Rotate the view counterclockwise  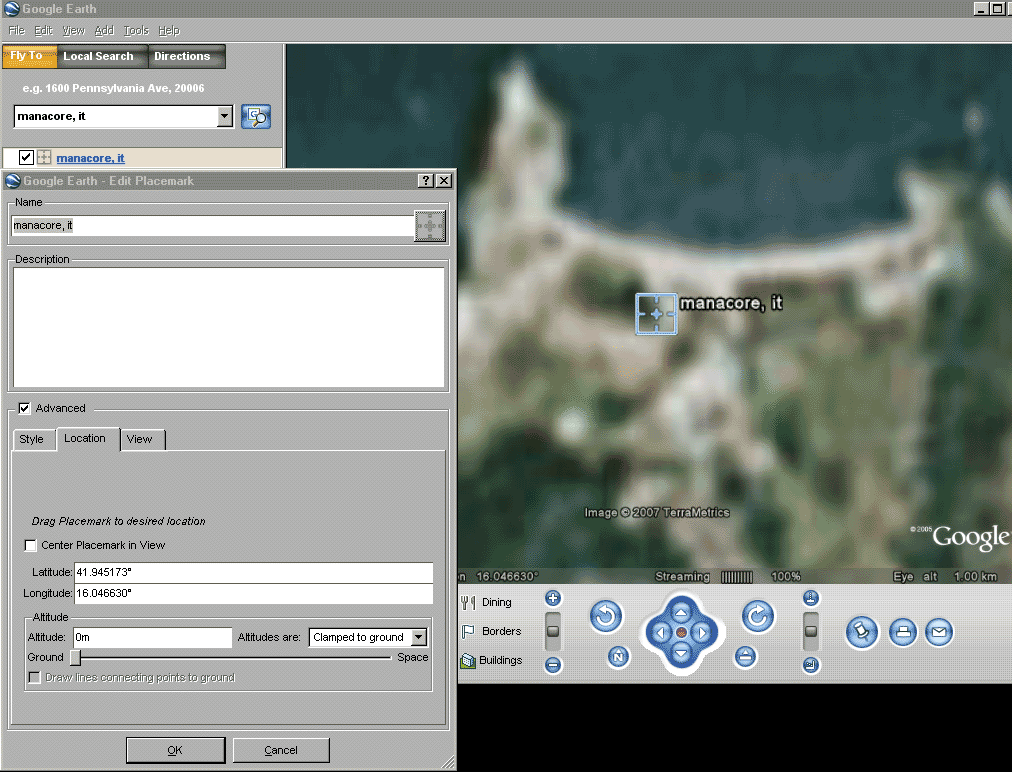pos(605,617)
